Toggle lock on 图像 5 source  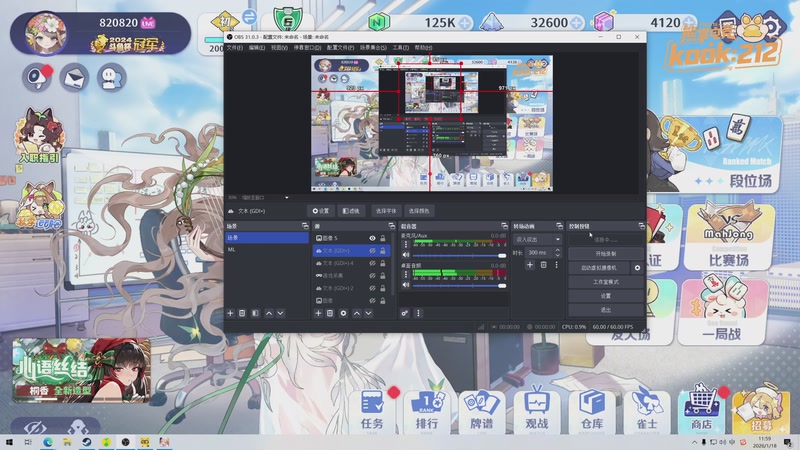[x=383, y=238]
